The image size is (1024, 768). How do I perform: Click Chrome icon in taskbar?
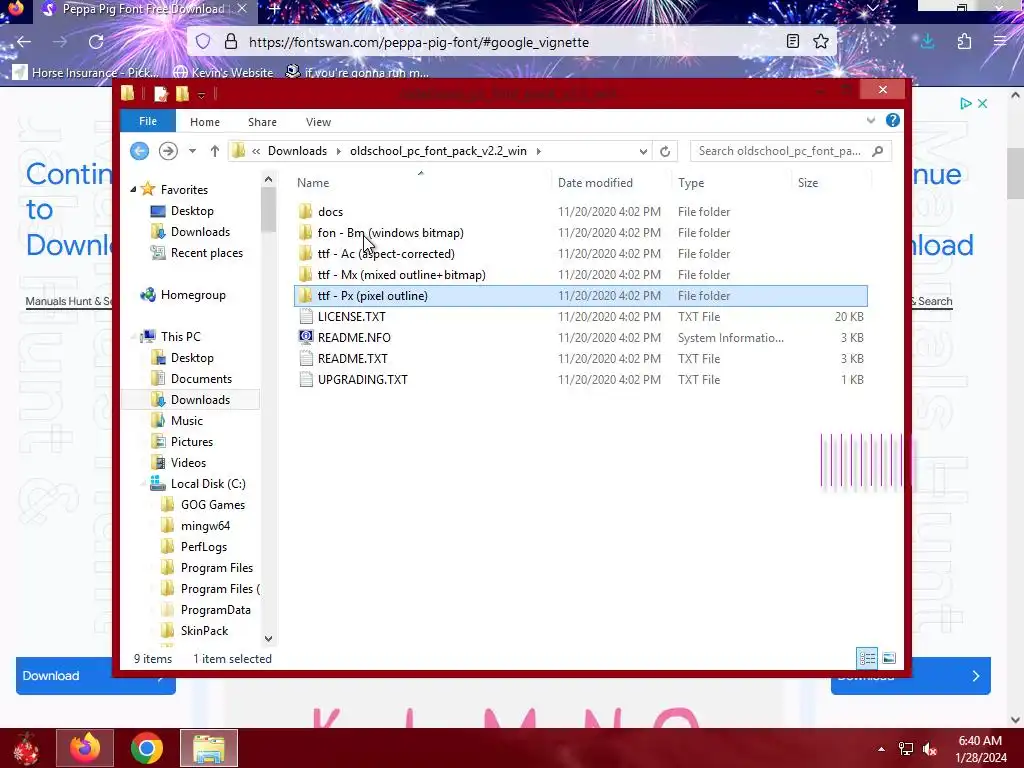[x=146, y=748]
